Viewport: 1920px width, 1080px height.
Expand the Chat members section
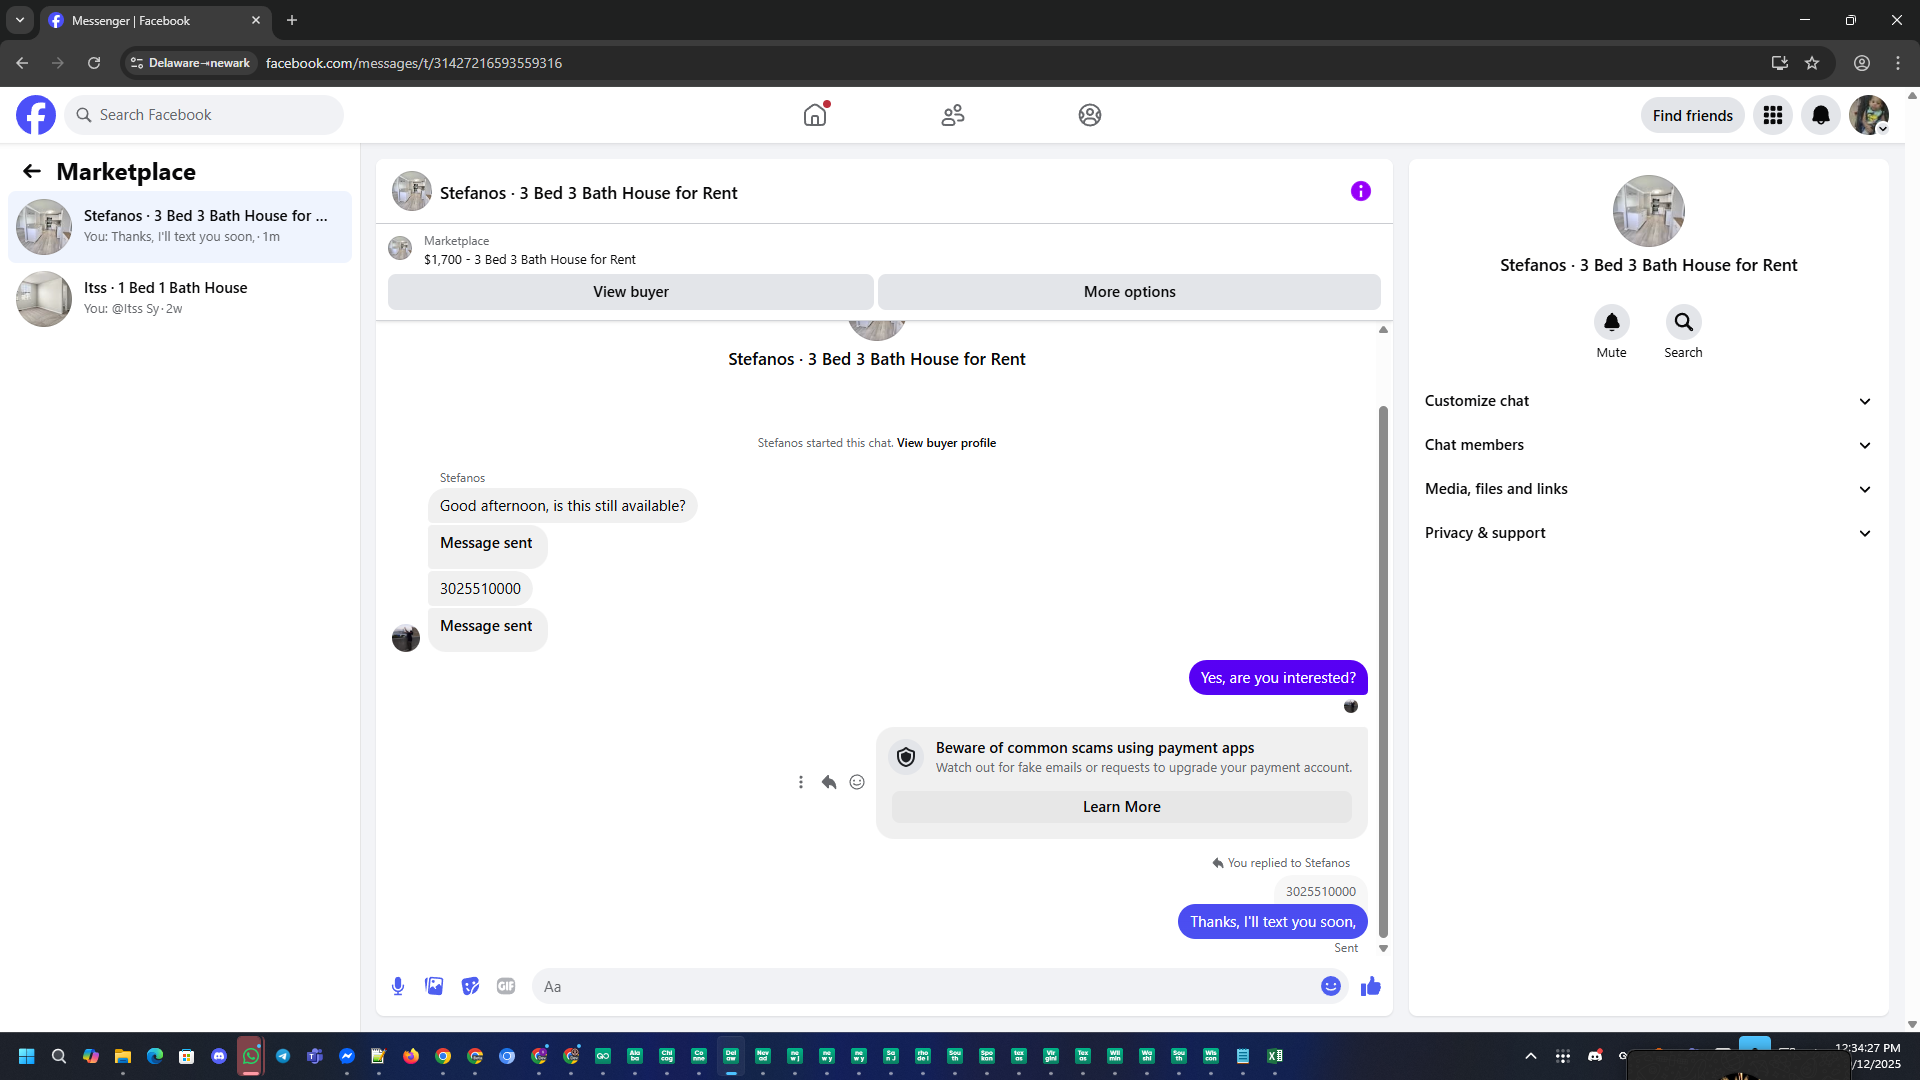tap(1647, 445)
